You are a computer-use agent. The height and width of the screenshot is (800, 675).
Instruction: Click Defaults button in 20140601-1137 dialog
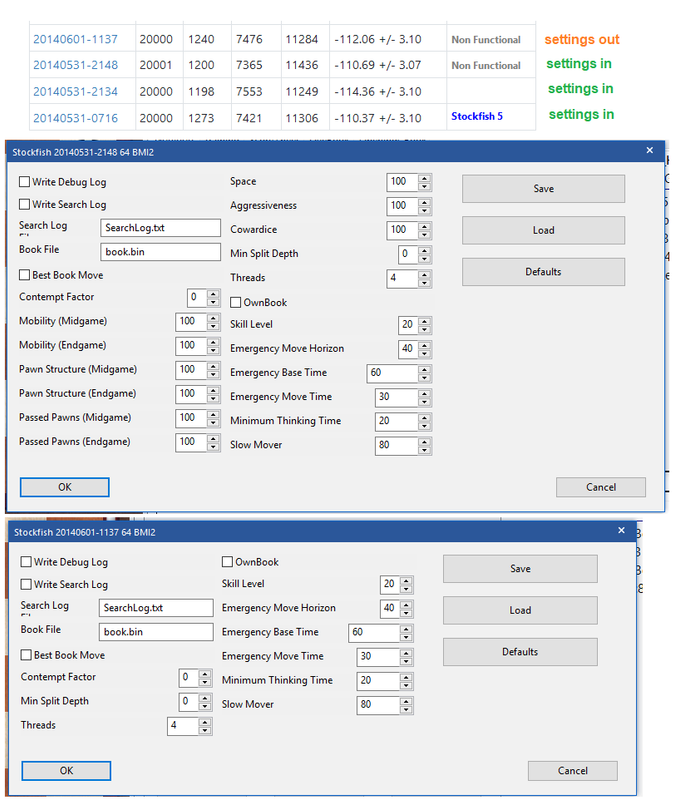(x=520, y=652)
